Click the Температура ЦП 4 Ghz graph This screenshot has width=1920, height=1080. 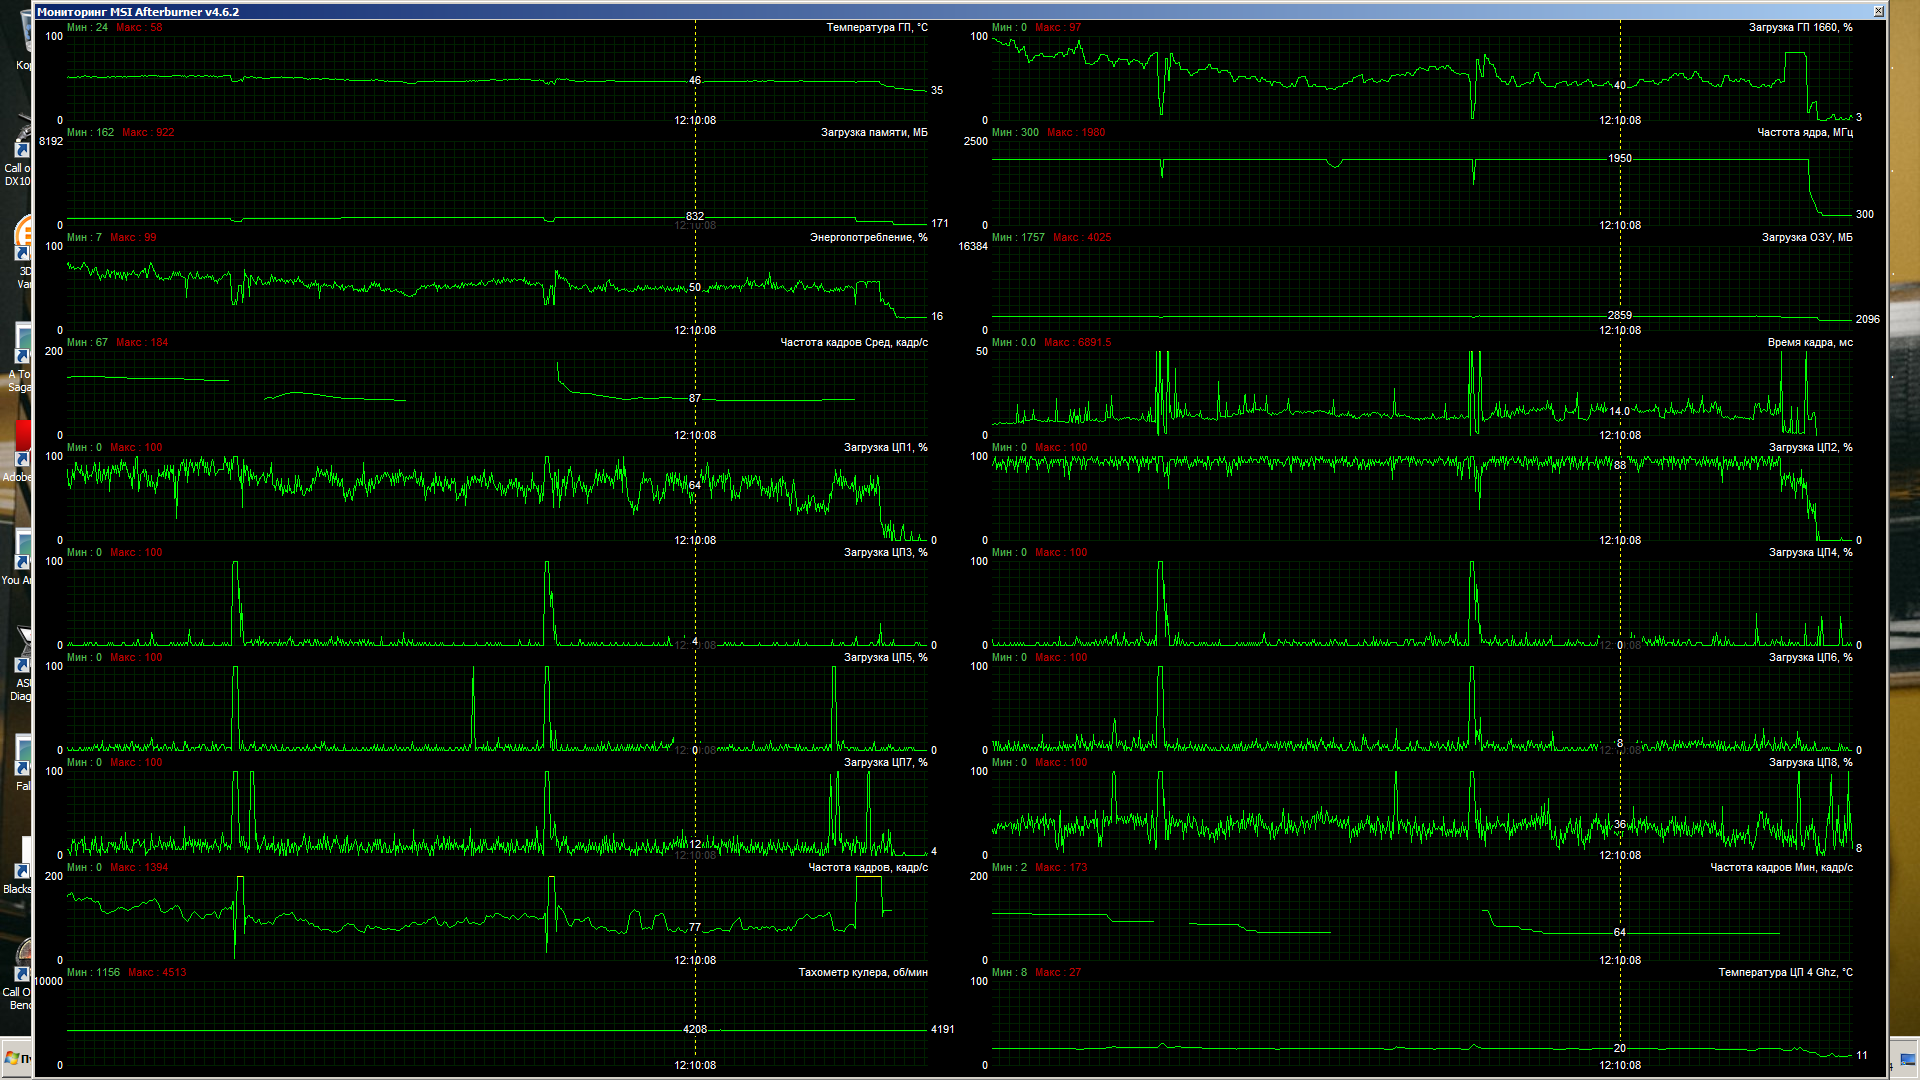tap(1422, 1023)
